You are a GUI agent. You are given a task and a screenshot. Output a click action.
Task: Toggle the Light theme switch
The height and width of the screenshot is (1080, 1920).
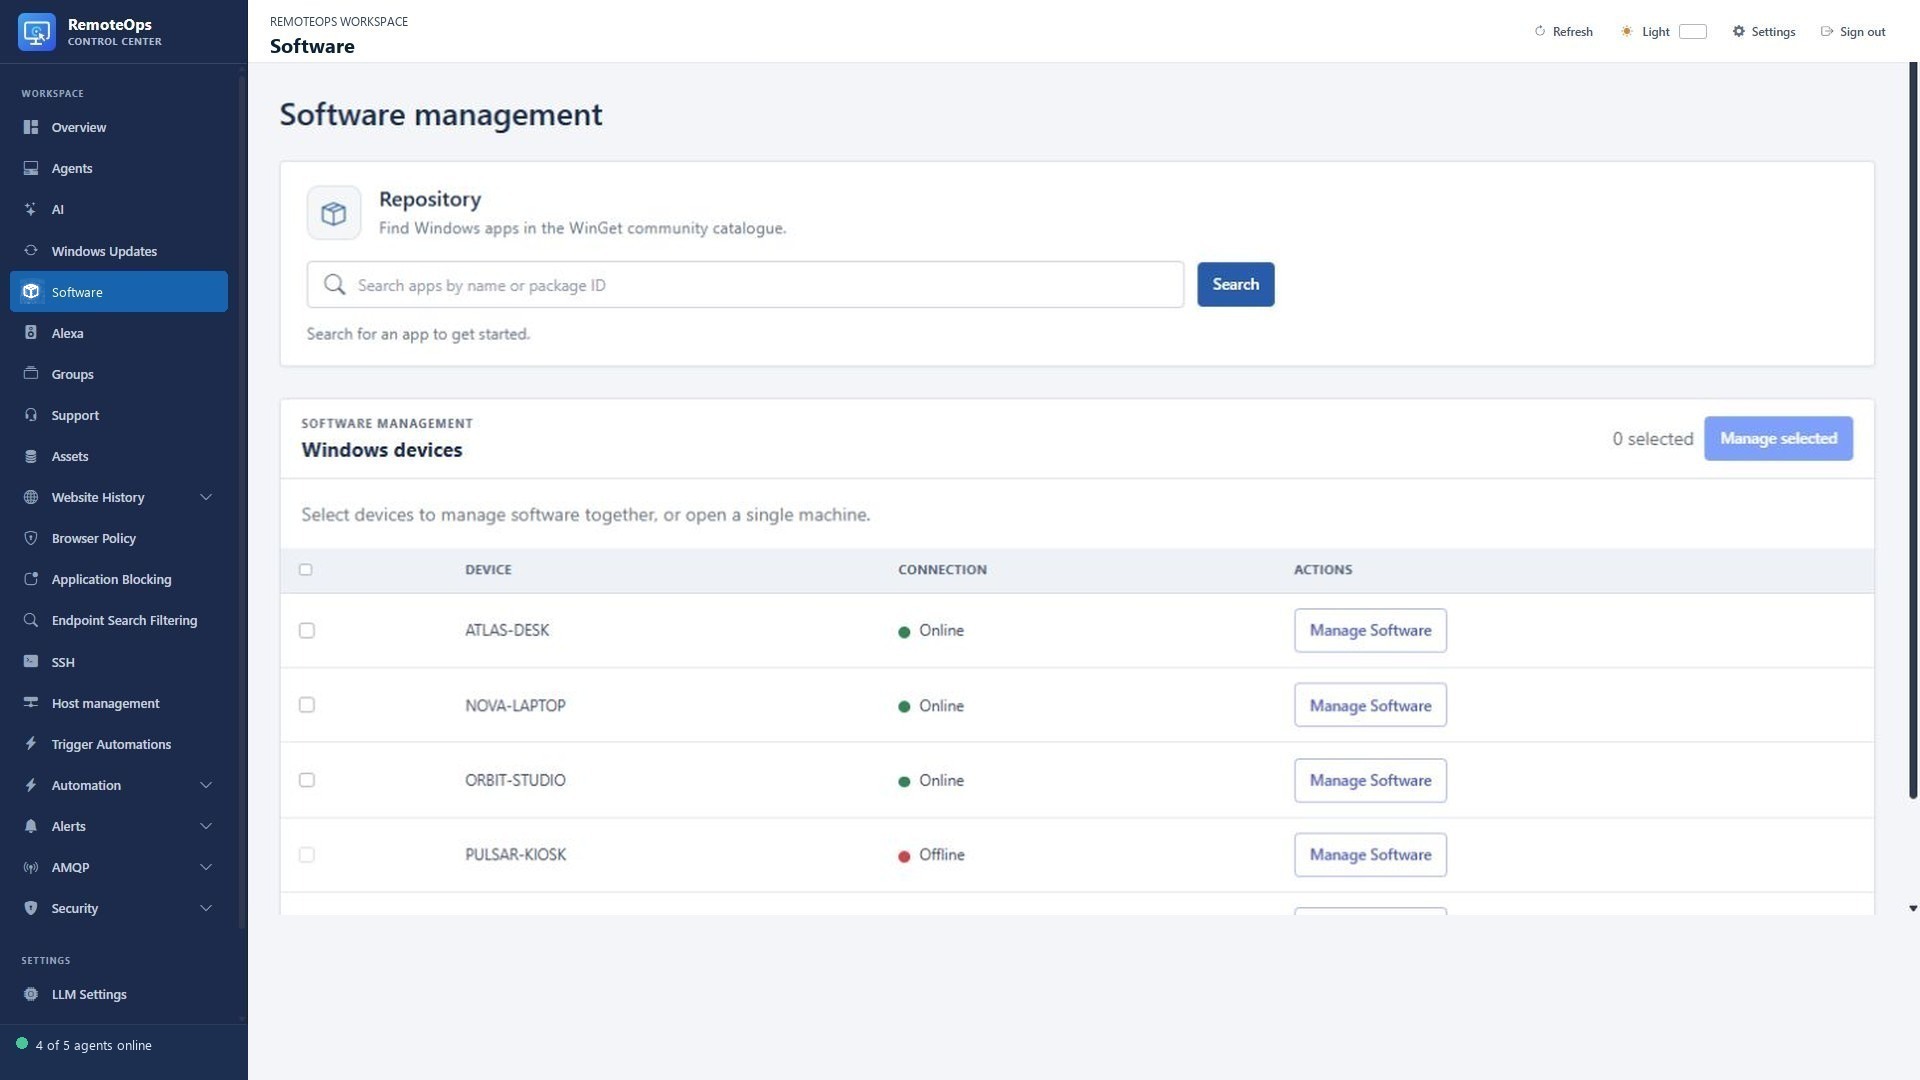point(1692,32)
